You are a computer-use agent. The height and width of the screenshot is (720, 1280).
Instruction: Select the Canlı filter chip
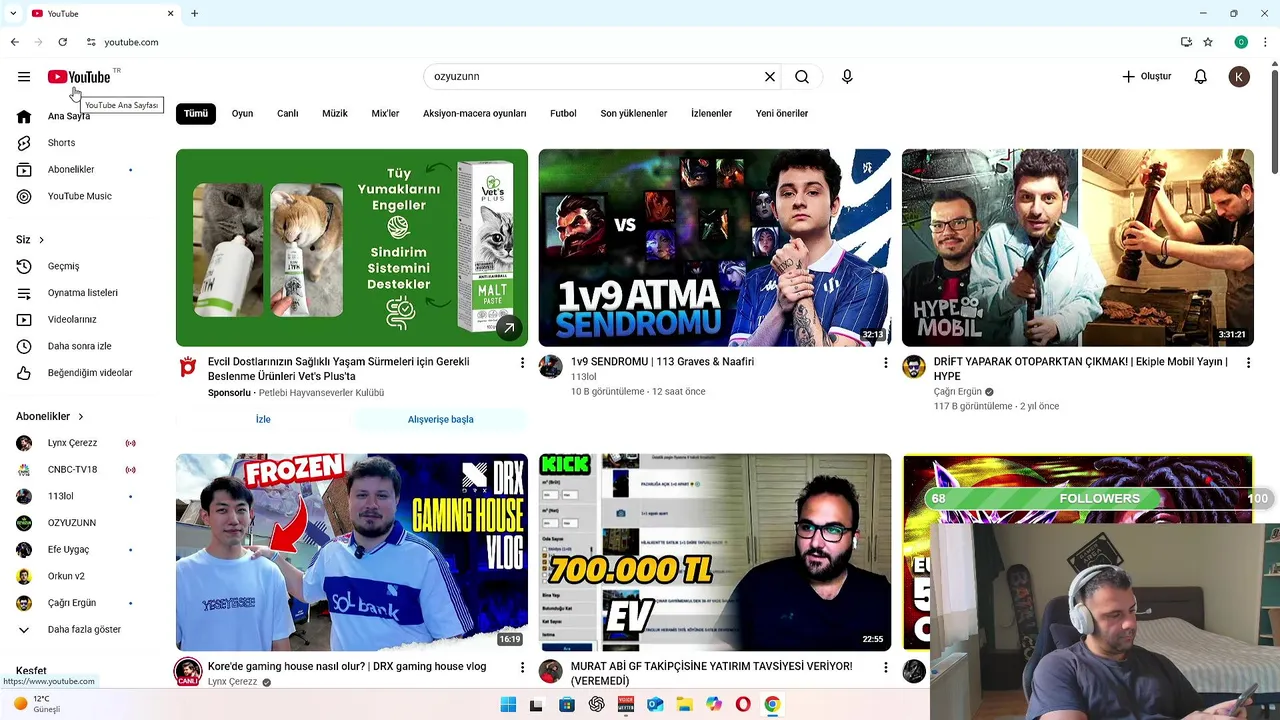[x=288, y=113]
